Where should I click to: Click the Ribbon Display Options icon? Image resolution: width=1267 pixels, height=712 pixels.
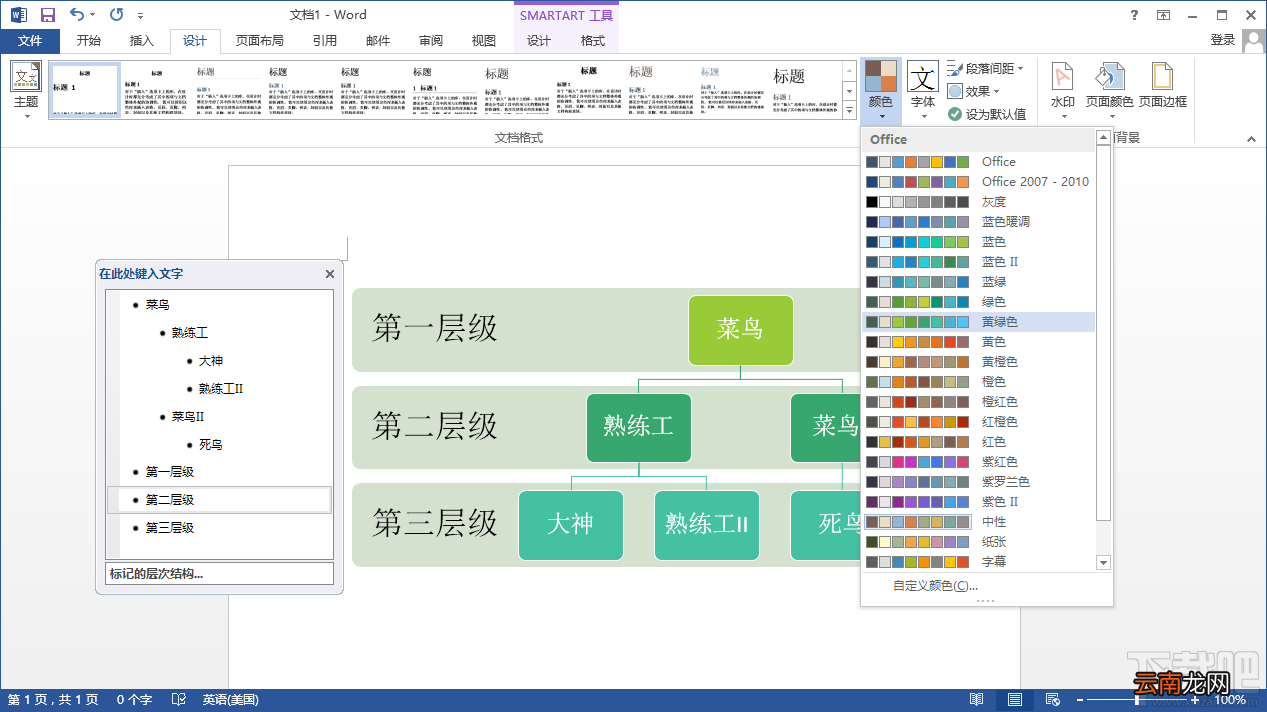pos(1163,15)
